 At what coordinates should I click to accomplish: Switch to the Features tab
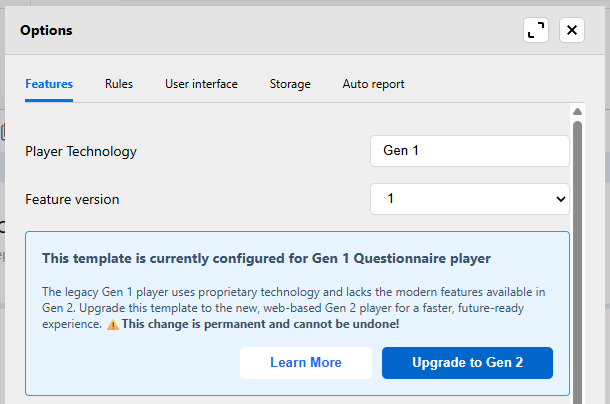pyautogui.click(x=49, y=84)
